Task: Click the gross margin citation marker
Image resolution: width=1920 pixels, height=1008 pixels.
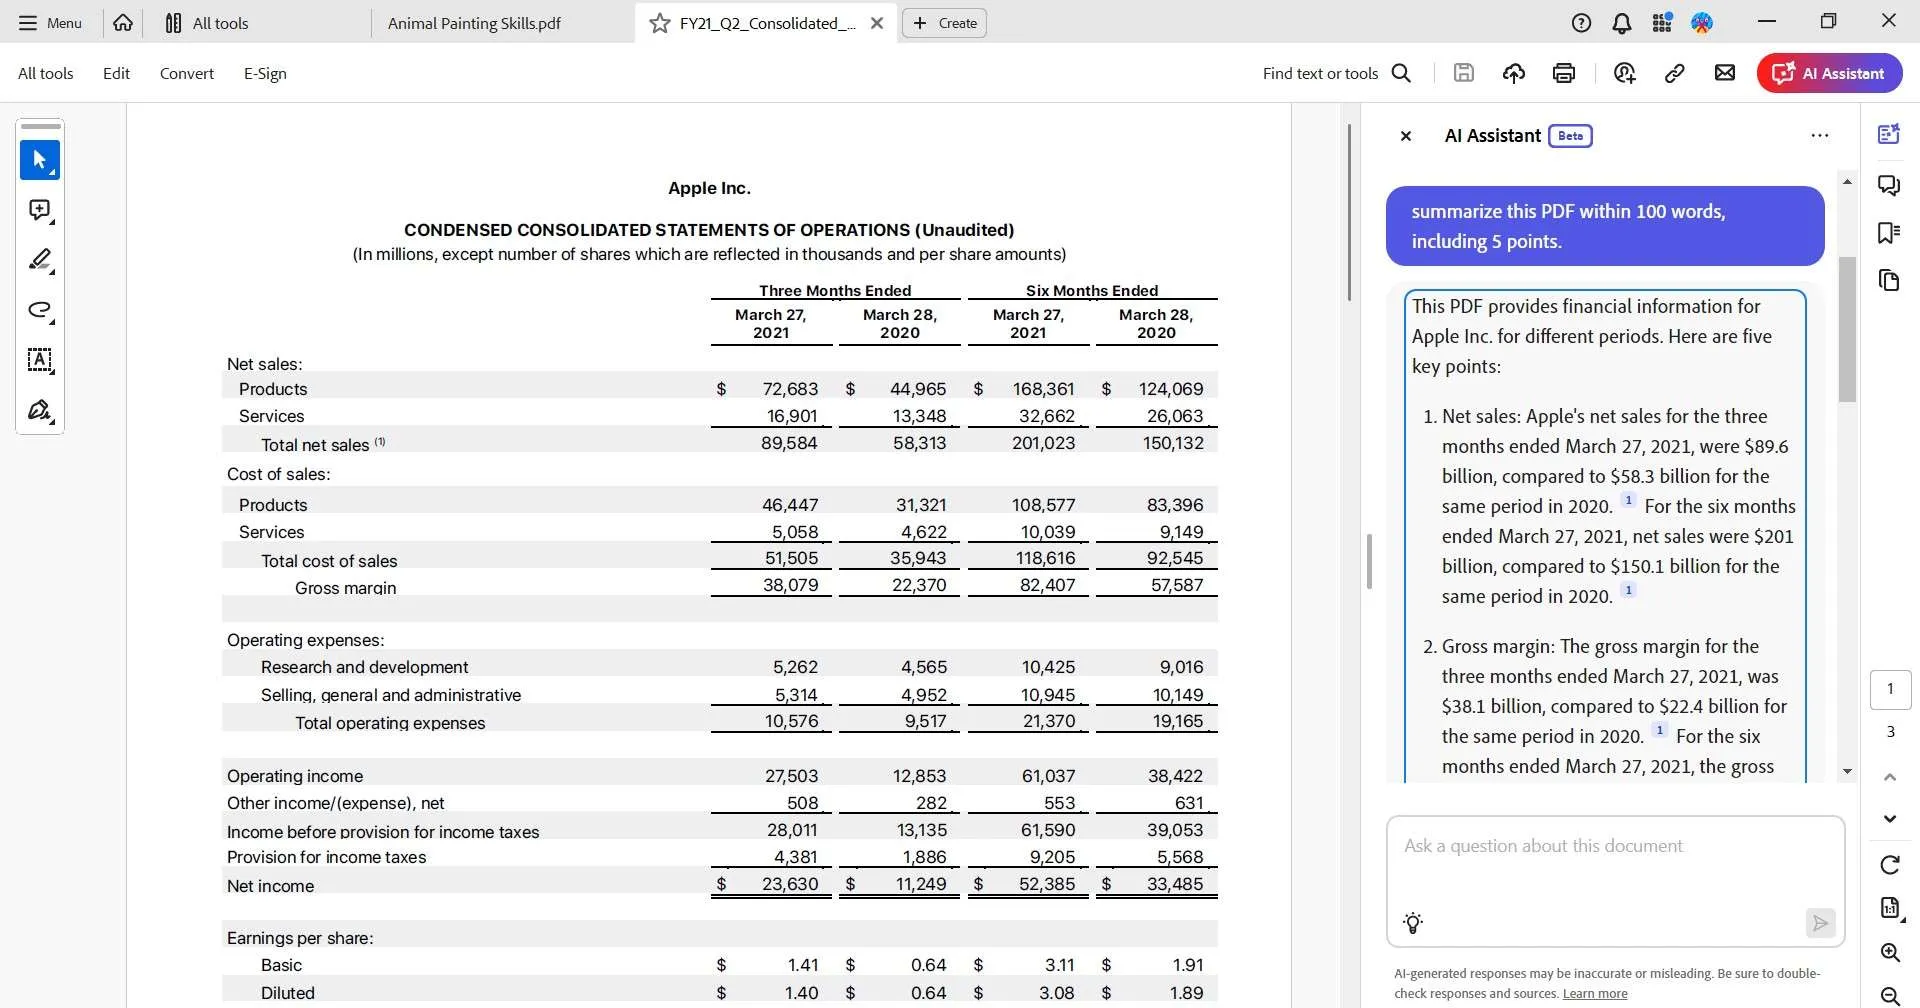Action: pyautogui.click(x=1659, y=730)
